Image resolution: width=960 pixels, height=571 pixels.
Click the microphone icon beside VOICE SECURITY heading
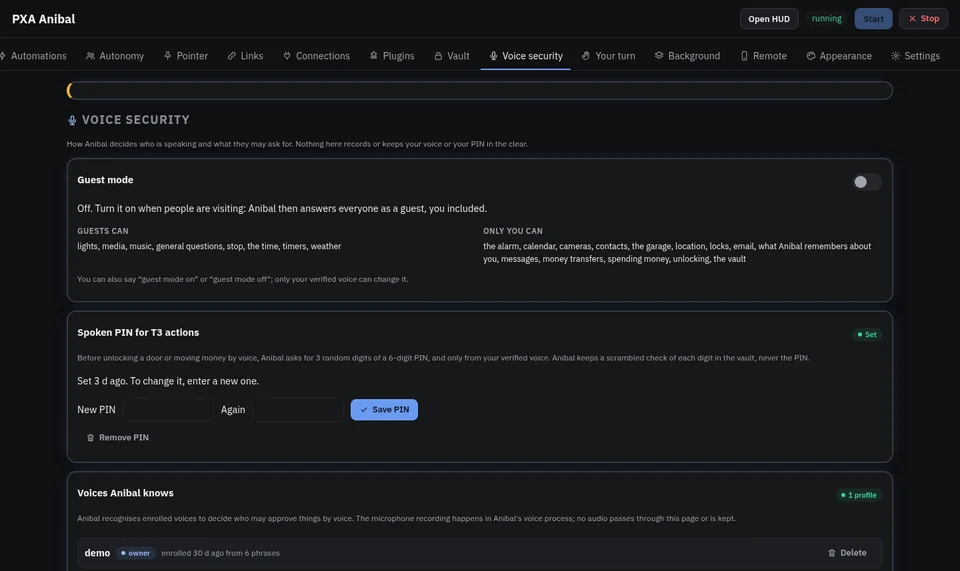point(72,121)
